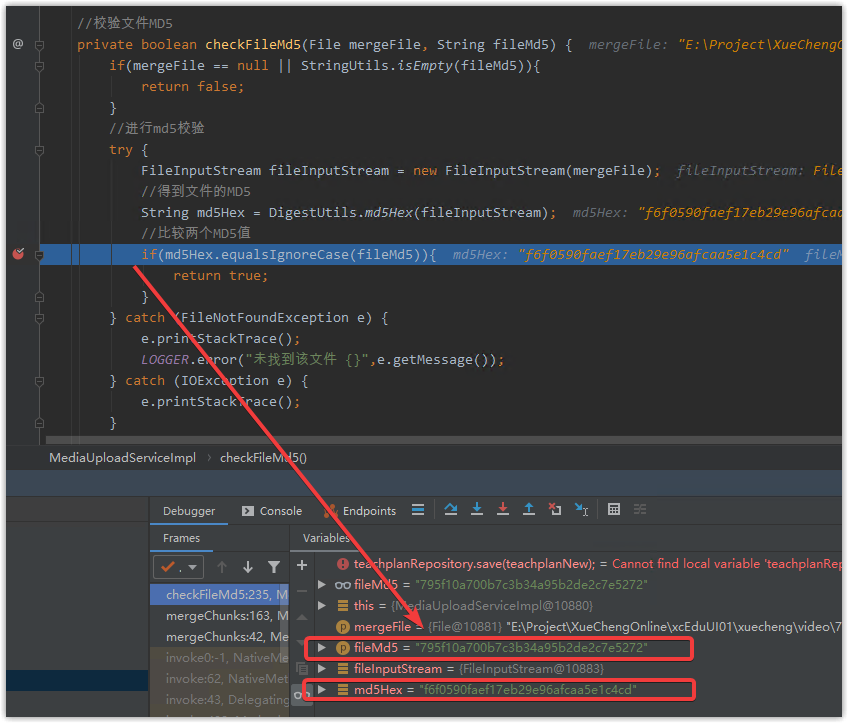Screen dimensions: 848x723
Task: Click the editor horizontal scrollbar
Action: tap(443, 440)
